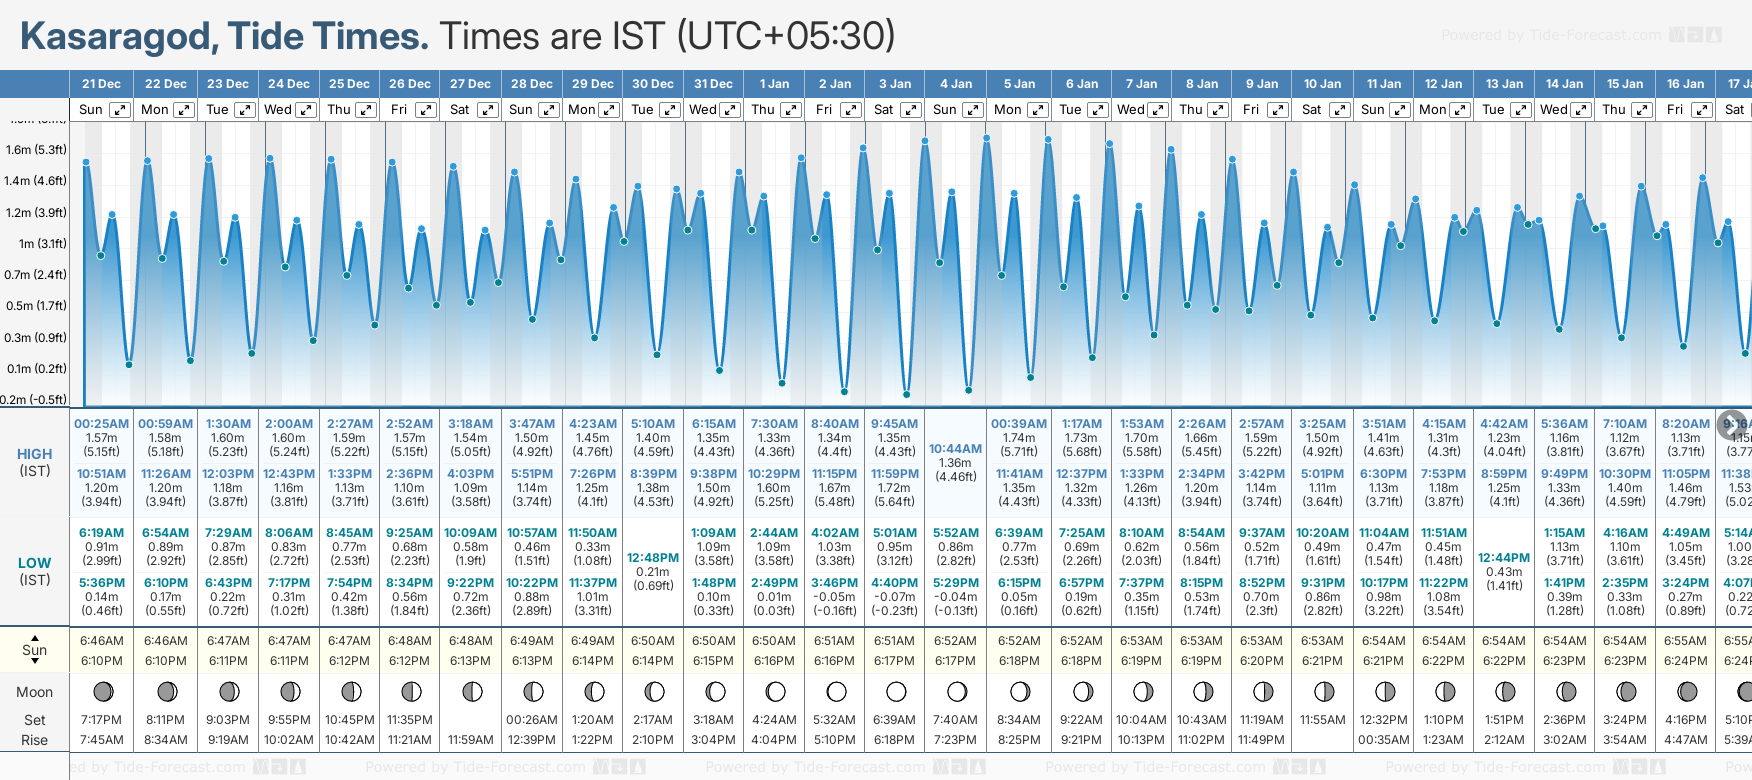
Task: Expand the Sun 21 Dec day view
Action: pos(119,110)
